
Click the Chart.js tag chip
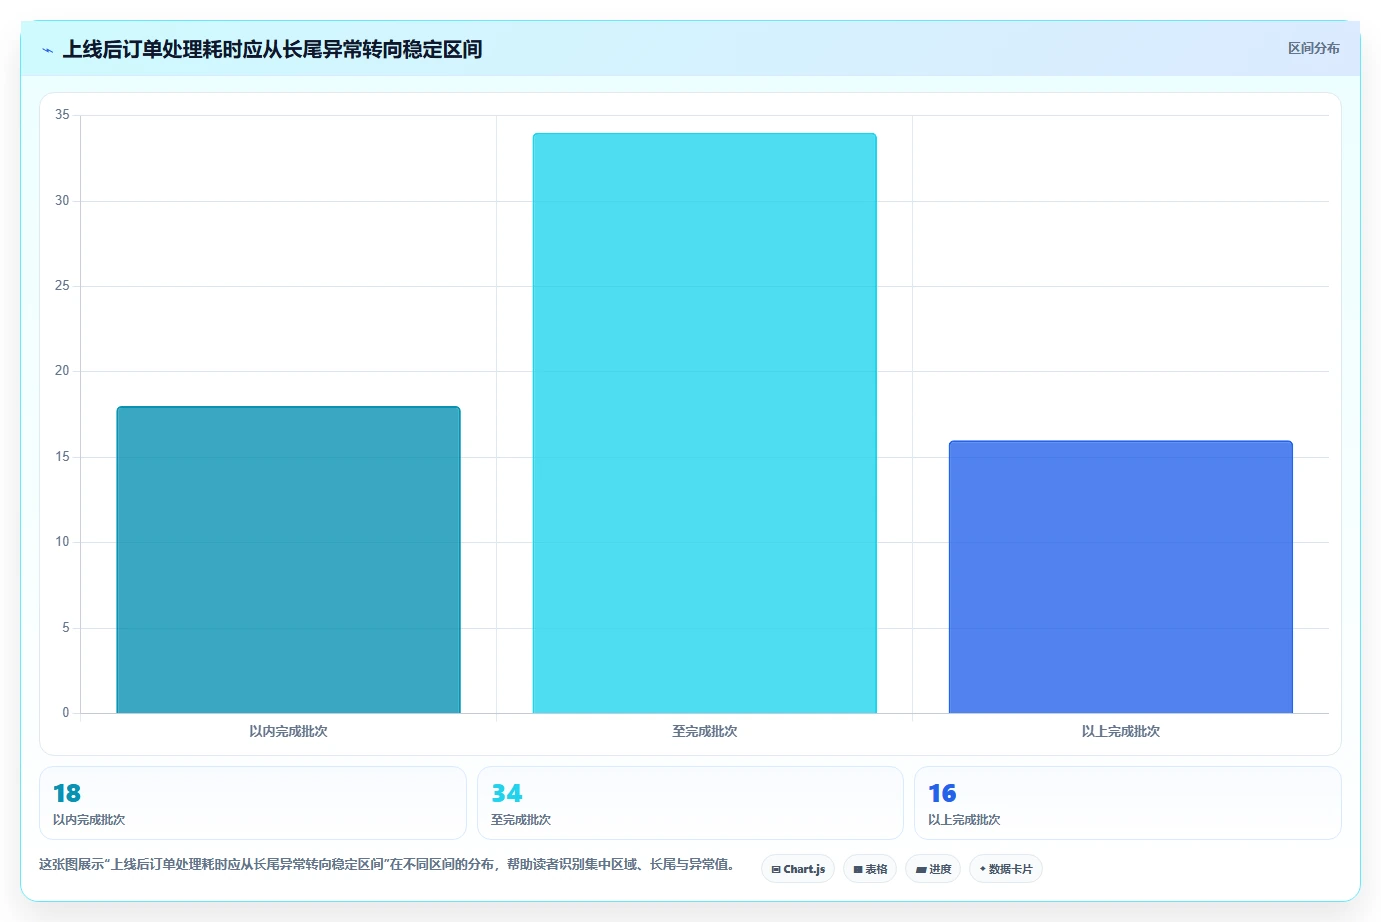coord(798,869)
